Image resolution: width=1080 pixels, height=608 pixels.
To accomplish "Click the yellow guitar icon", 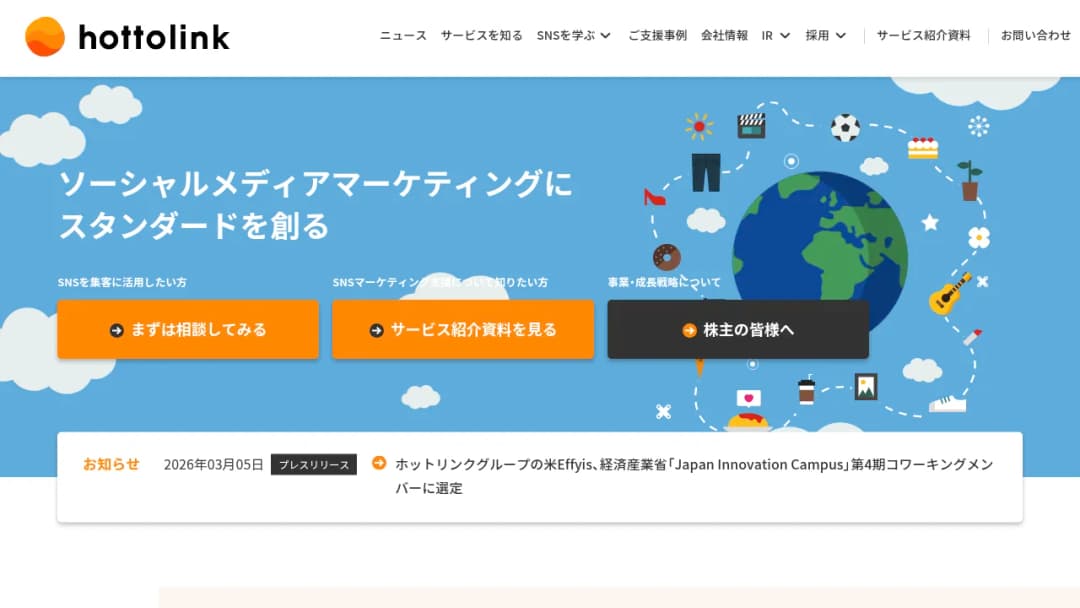I will [950, 294].
